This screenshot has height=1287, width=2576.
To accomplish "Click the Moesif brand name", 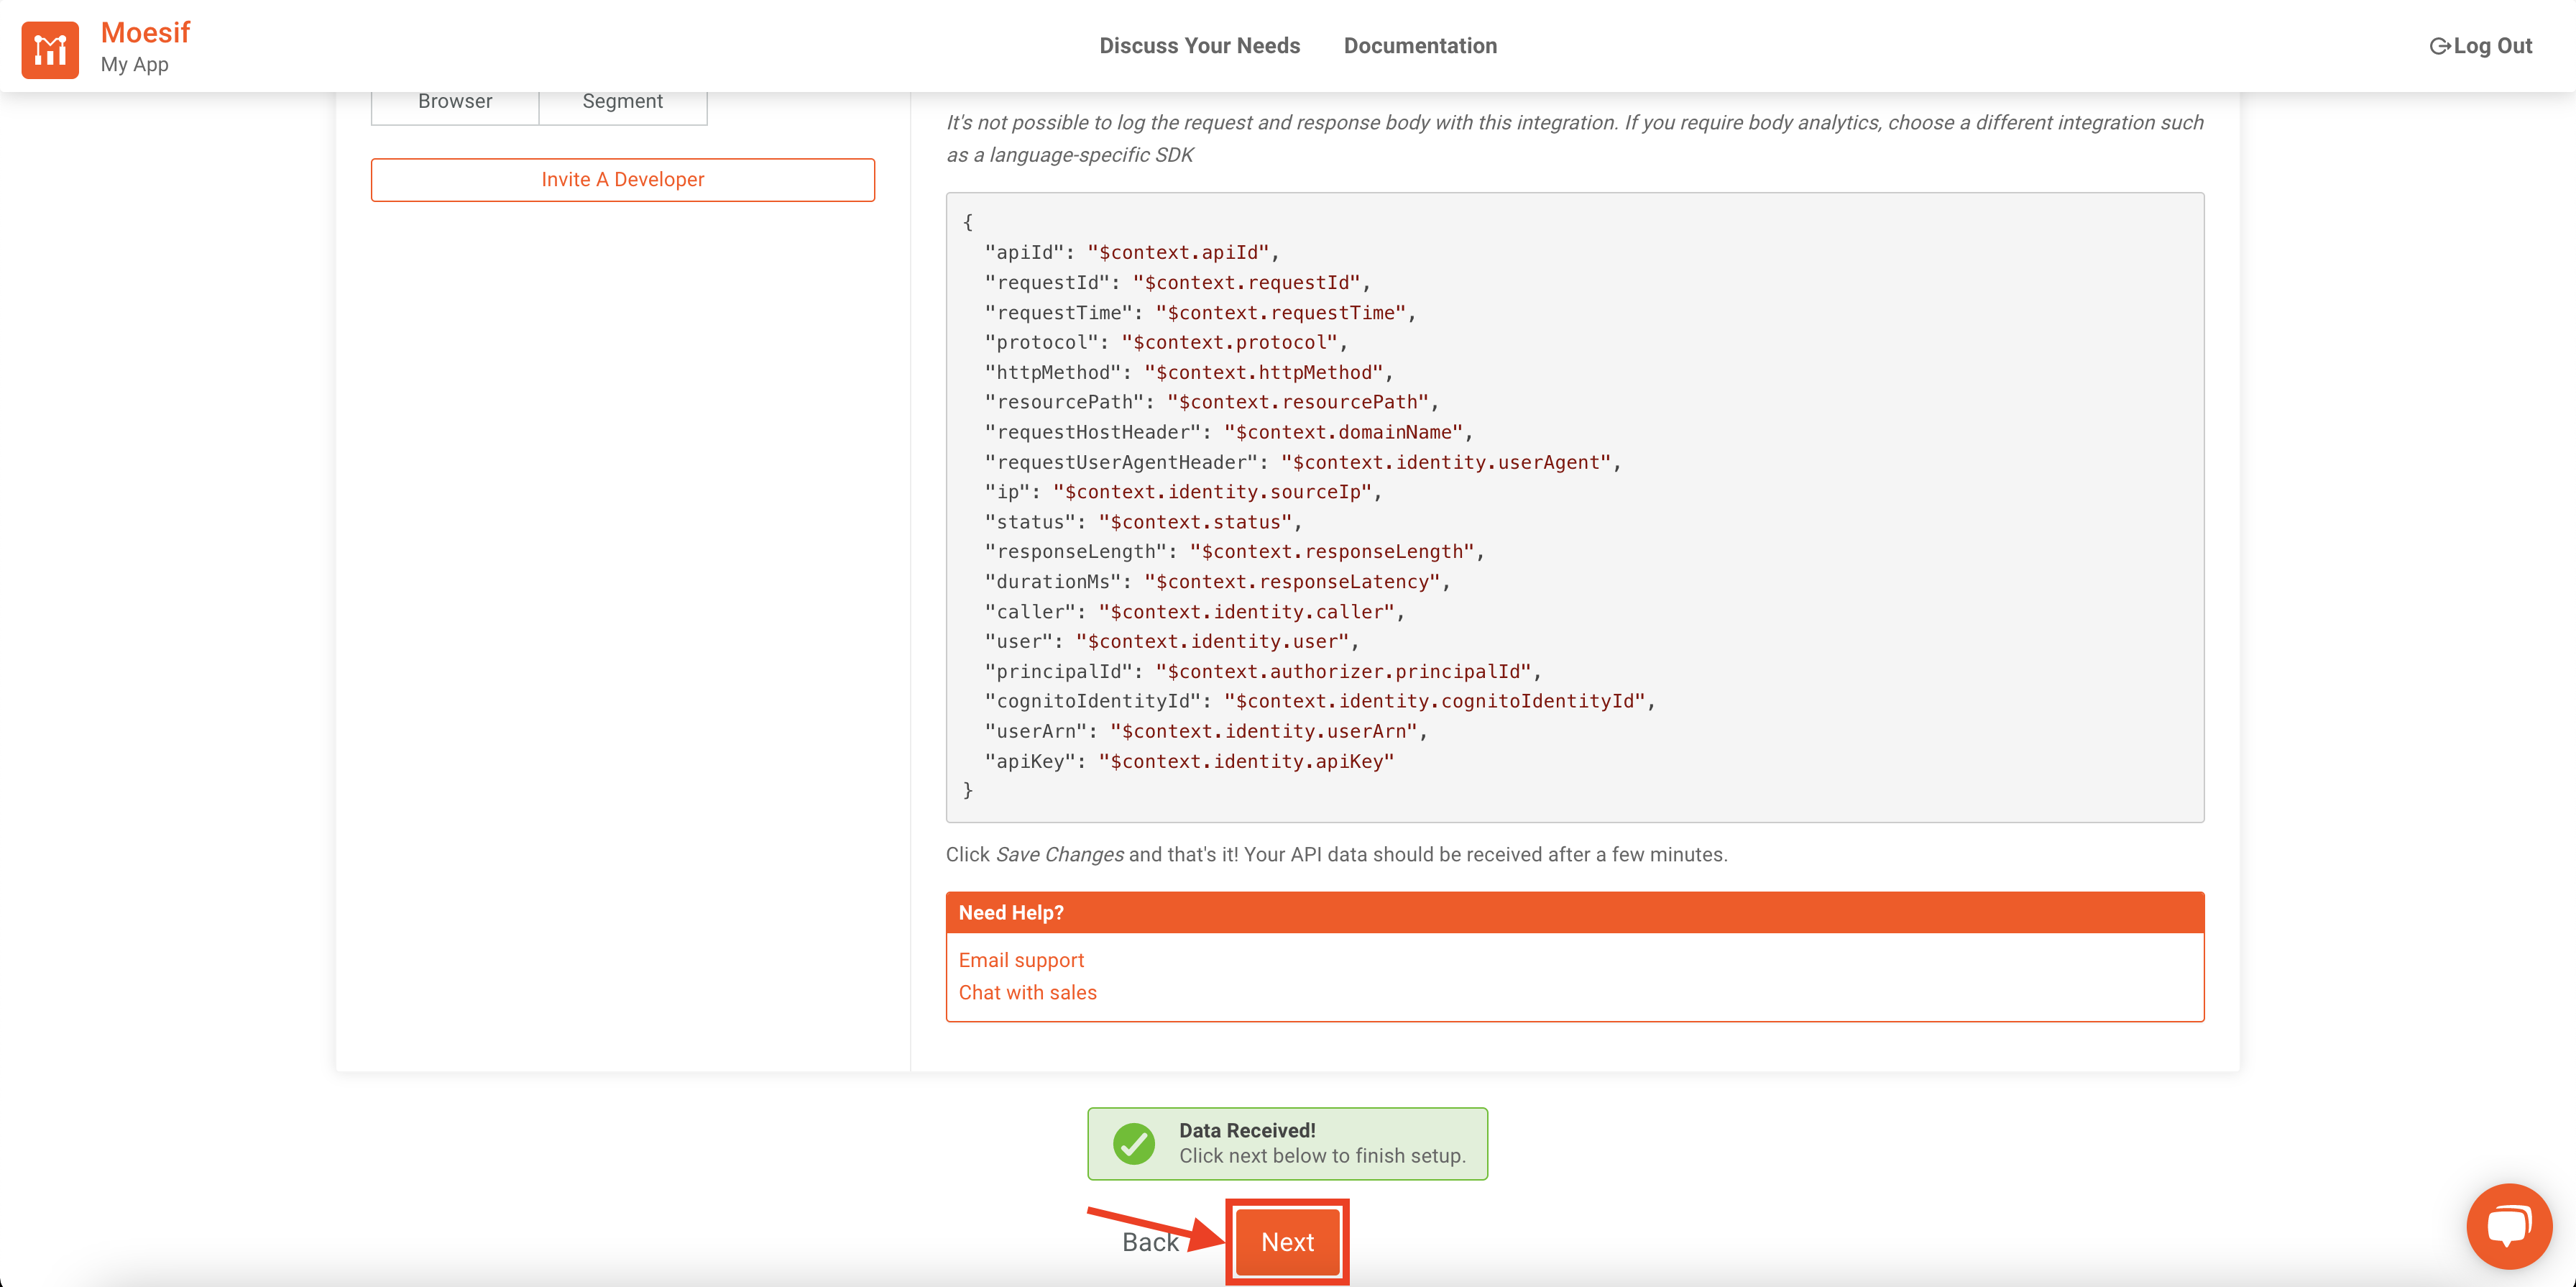I will (x=145, y=32).
